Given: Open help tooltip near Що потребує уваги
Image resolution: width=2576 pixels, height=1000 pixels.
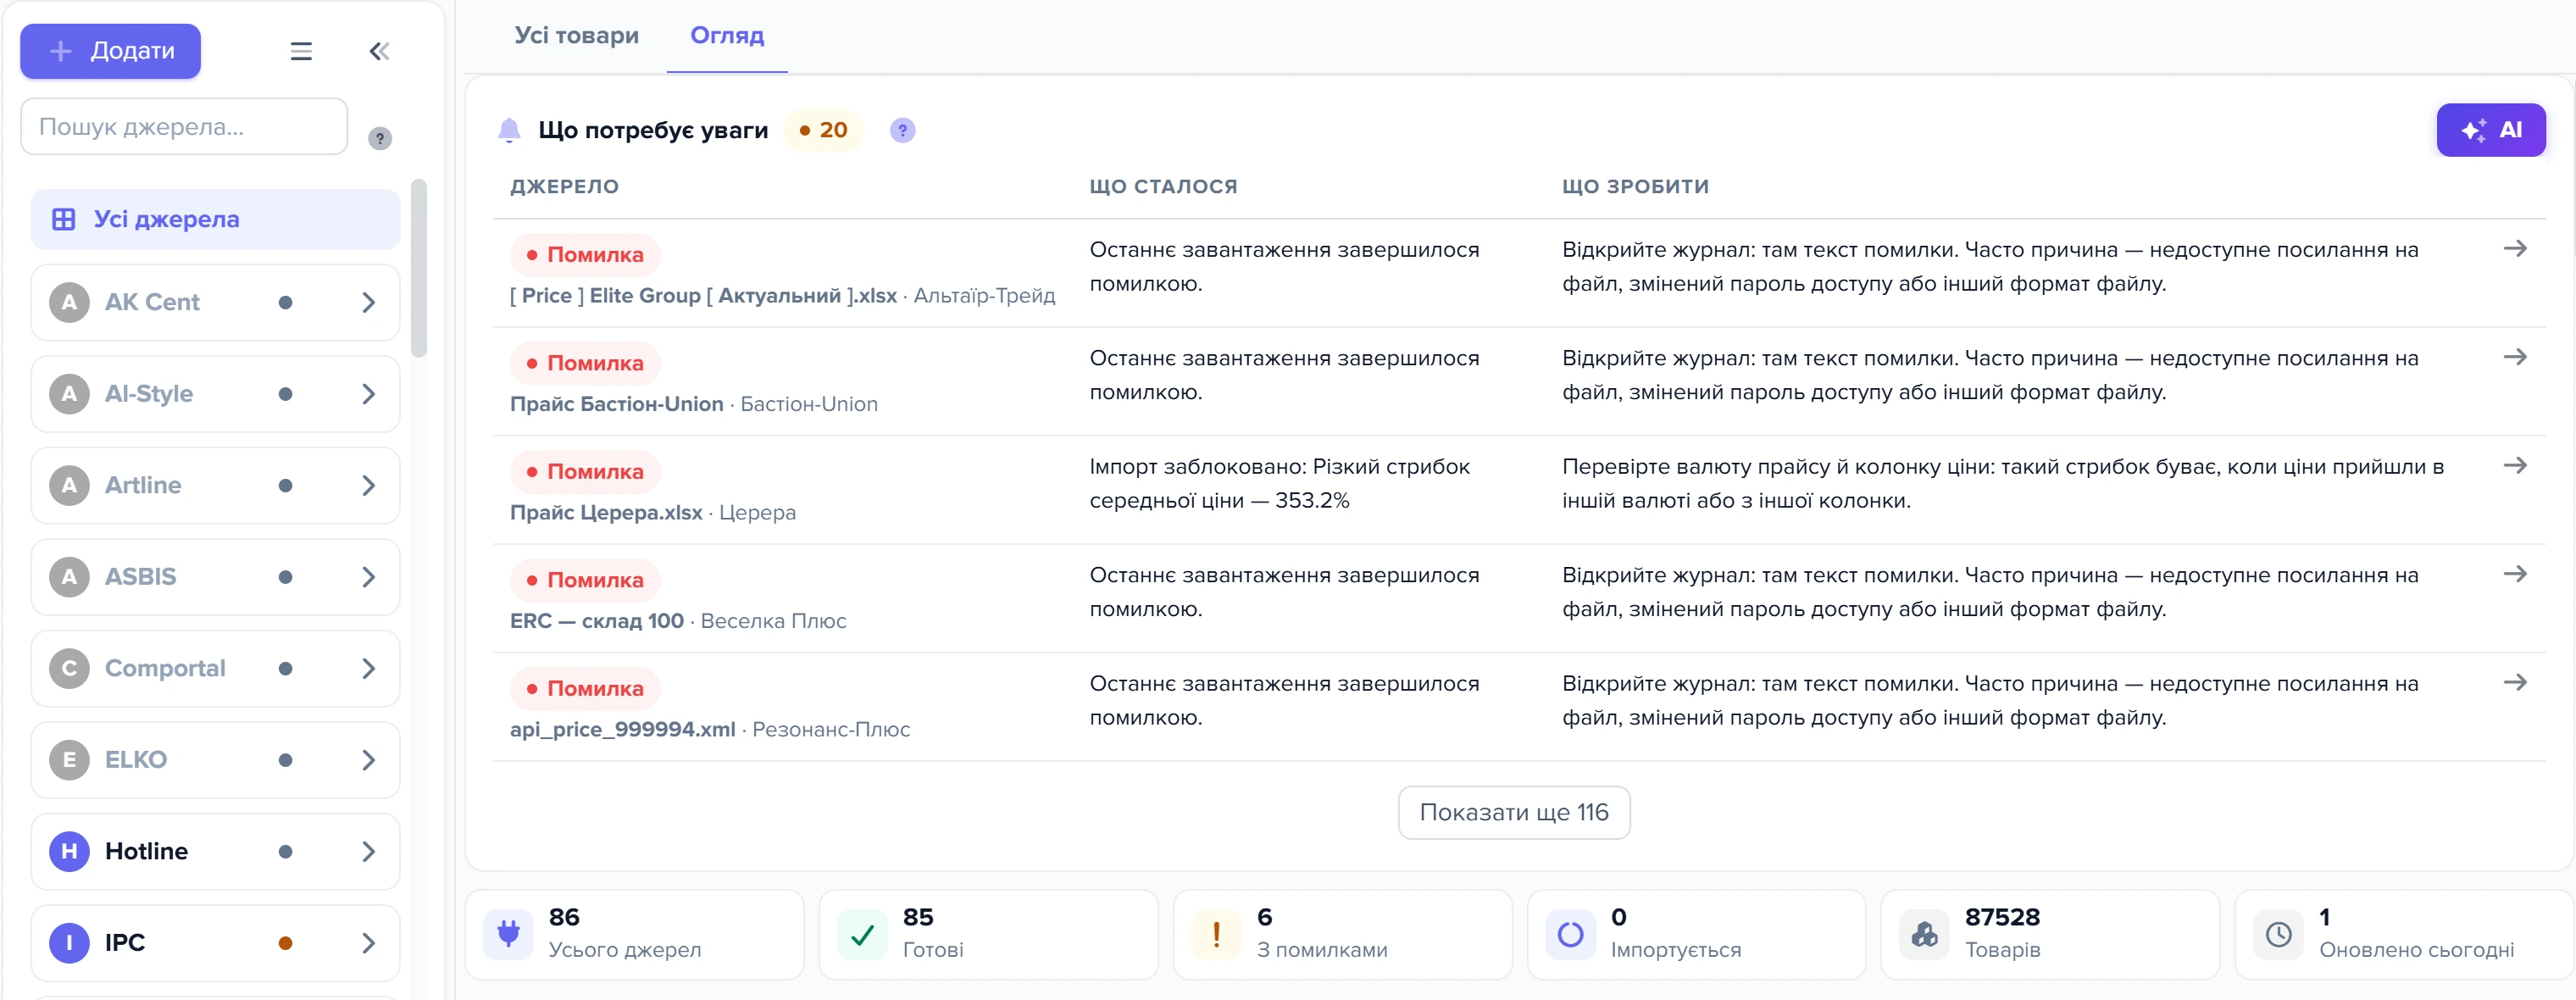Looking at the screenshot, I should [x=902, y=130].
